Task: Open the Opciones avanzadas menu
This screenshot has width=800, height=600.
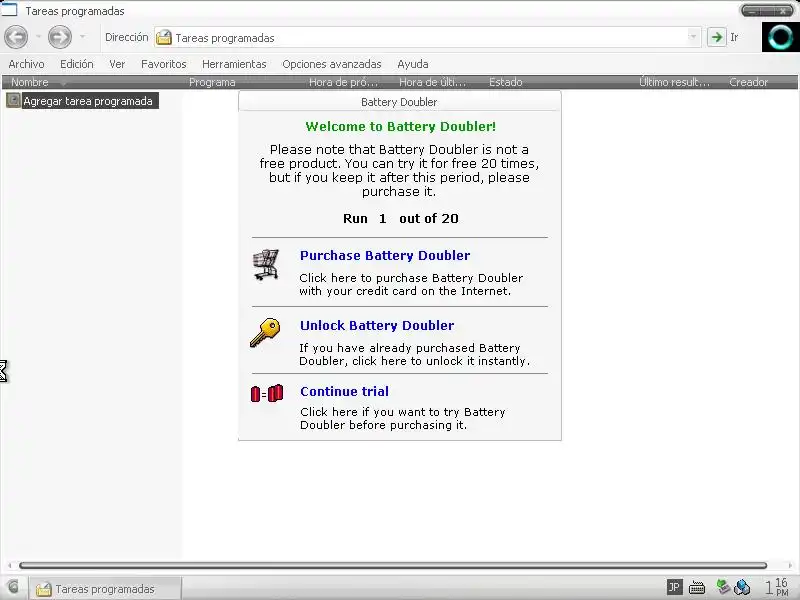Action: [x=332, y=64]
